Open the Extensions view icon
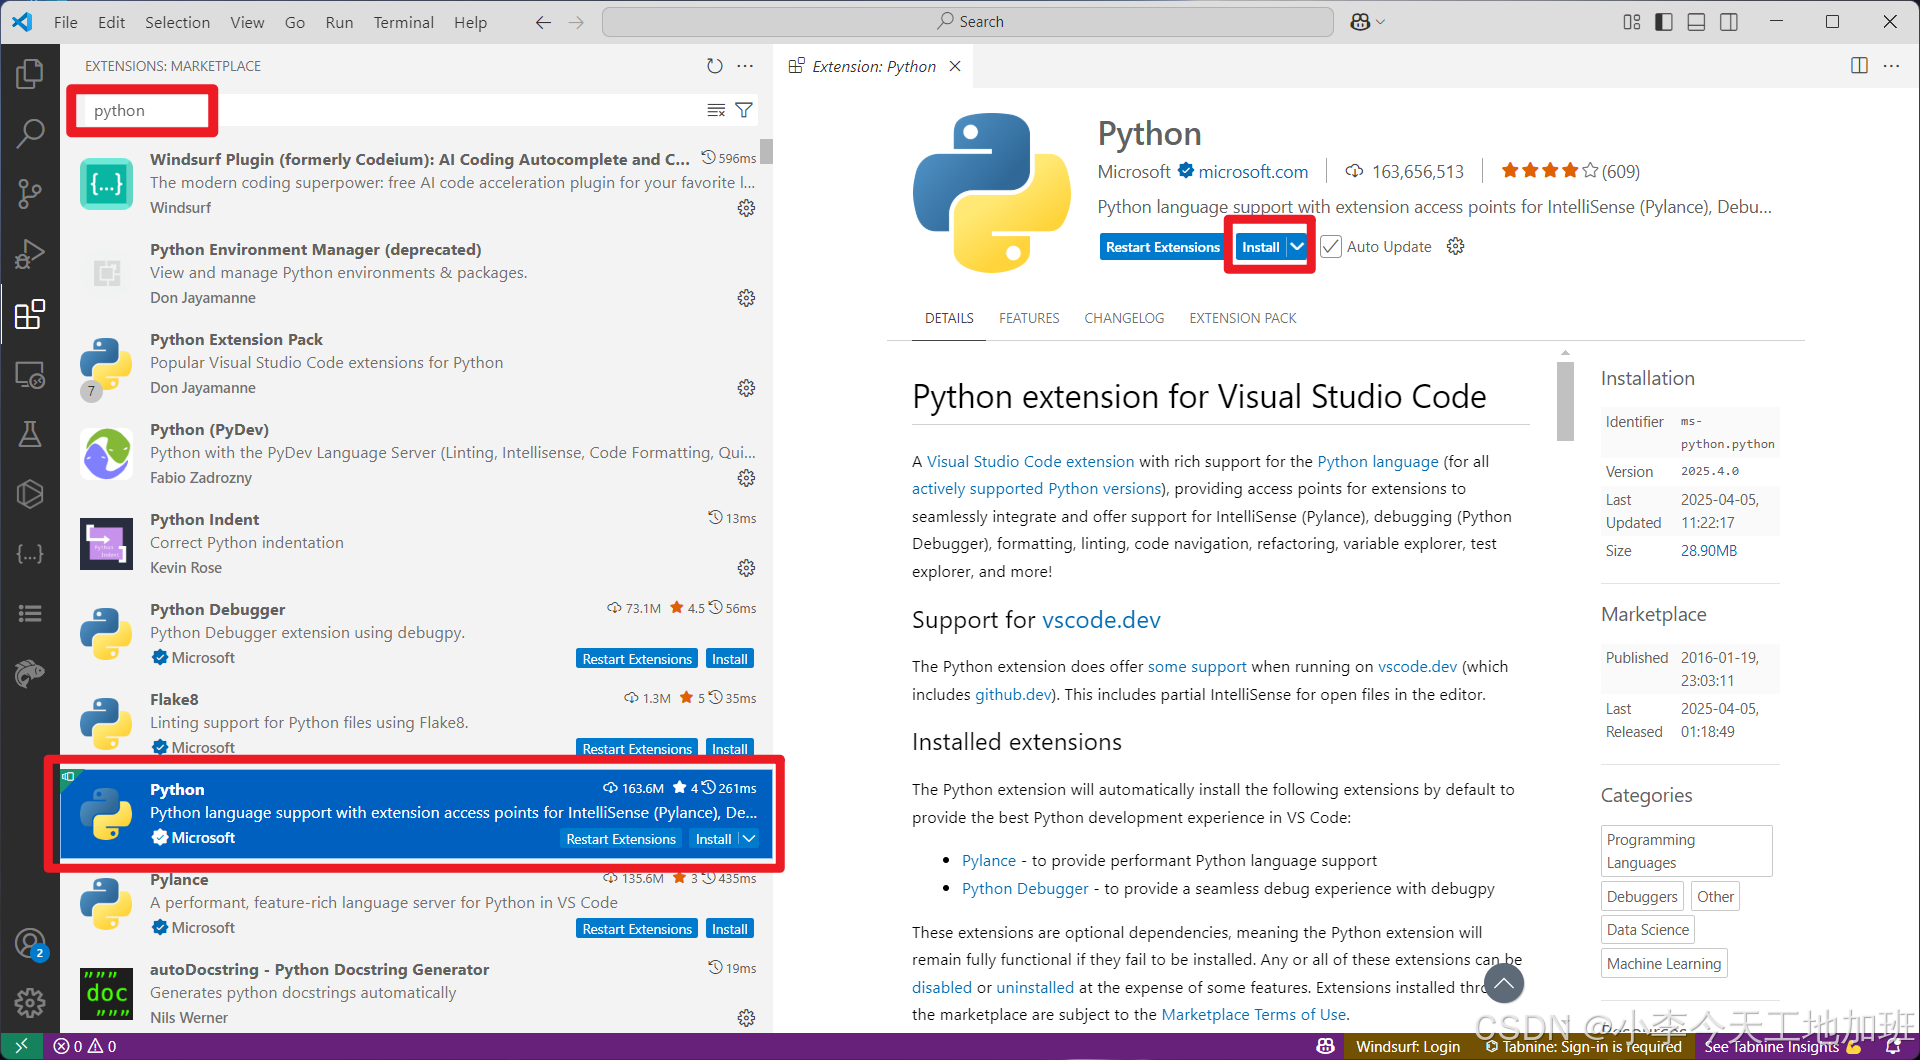1920x1060 pixels. (30, 314)
